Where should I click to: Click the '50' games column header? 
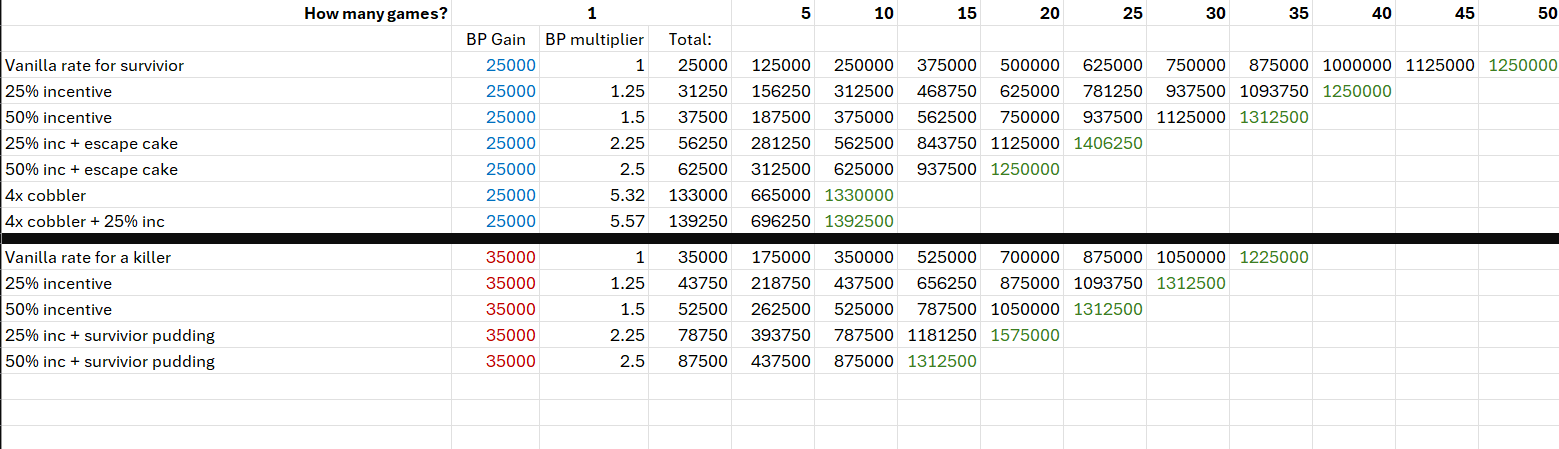pos(1519,13)
